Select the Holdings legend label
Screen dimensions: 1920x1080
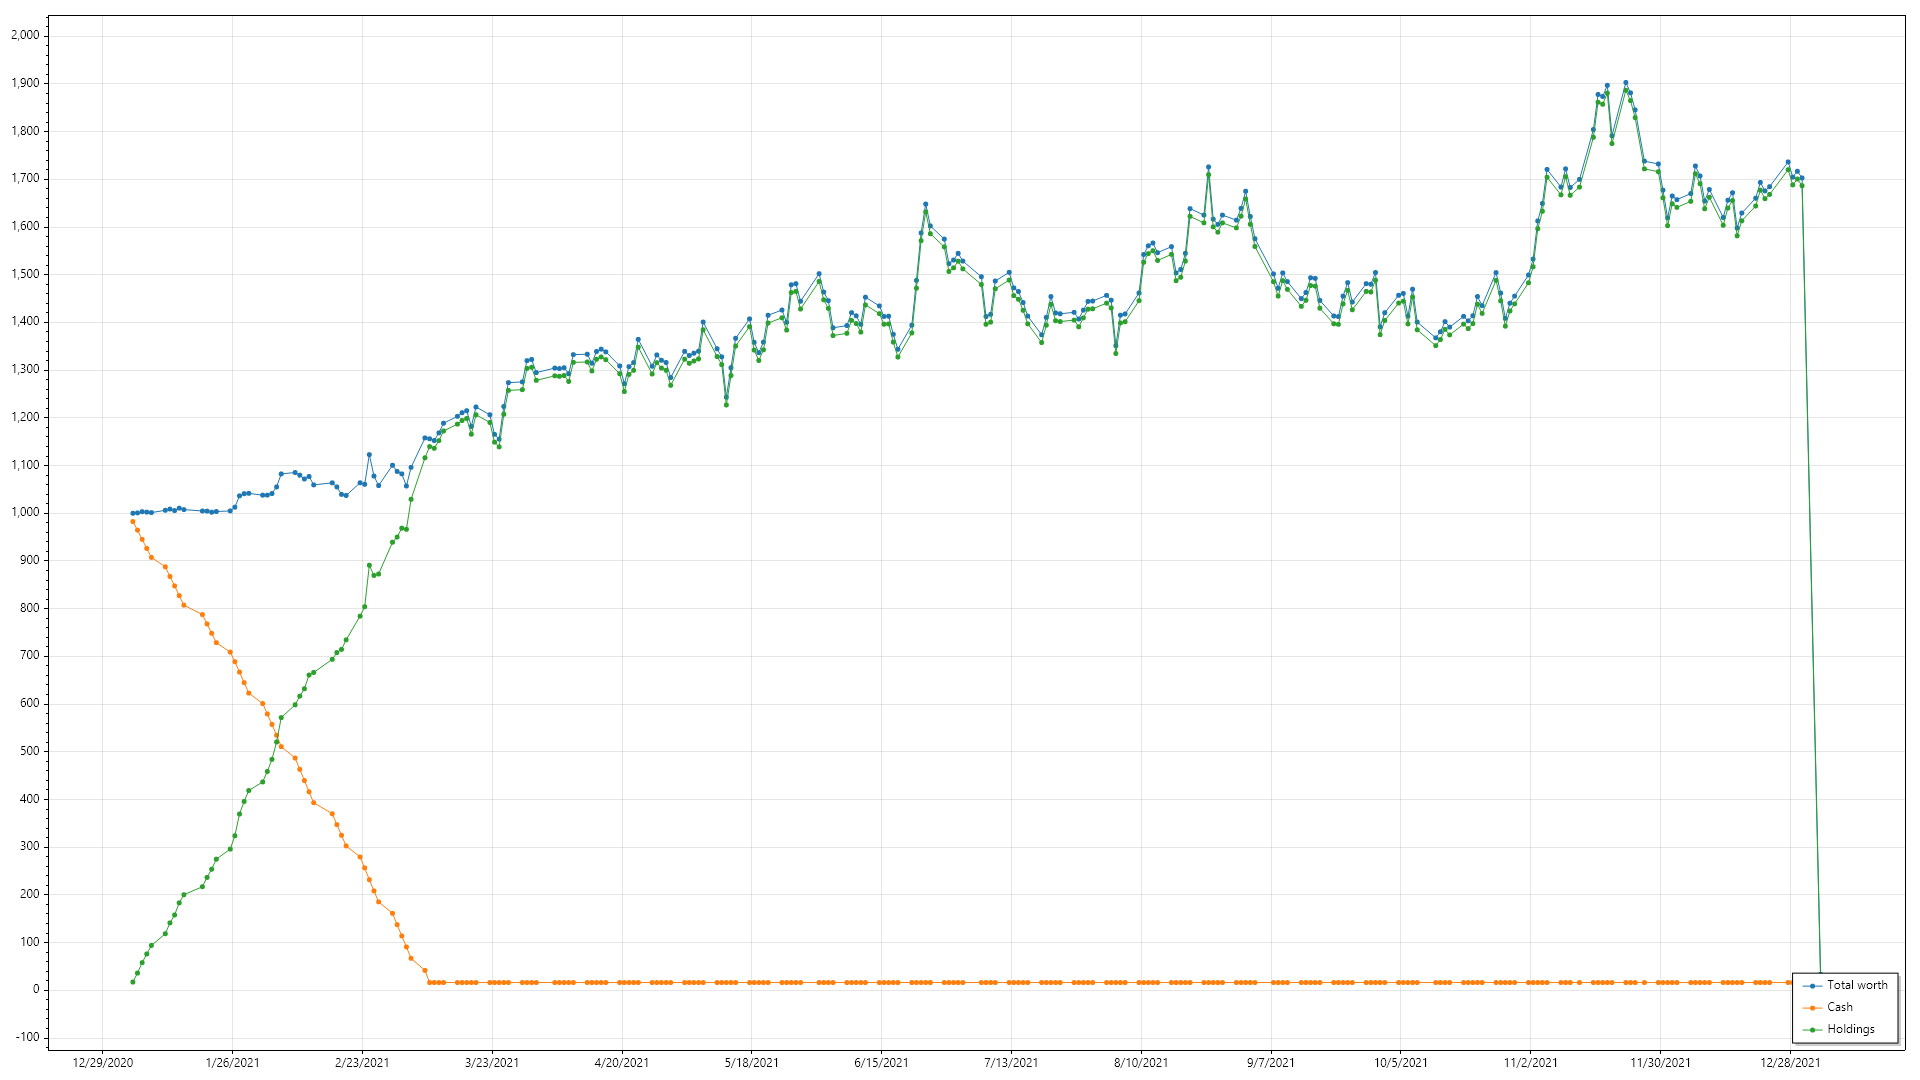(1851, 1030)
